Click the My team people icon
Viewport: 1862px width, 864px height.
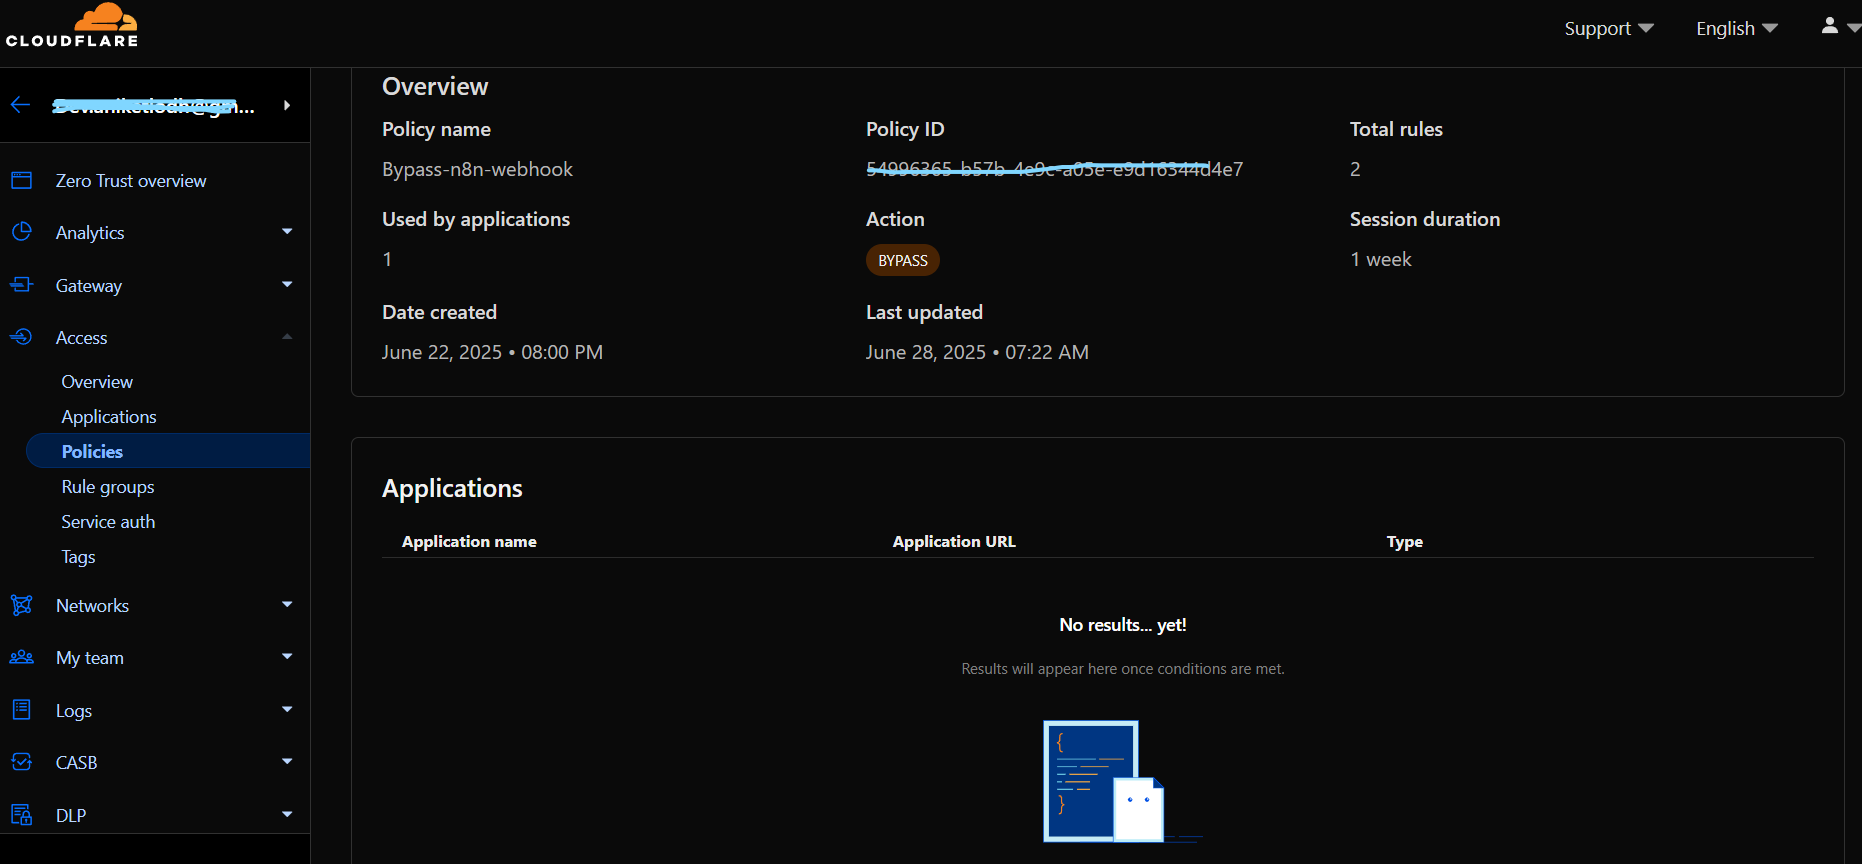coord(21,657)
